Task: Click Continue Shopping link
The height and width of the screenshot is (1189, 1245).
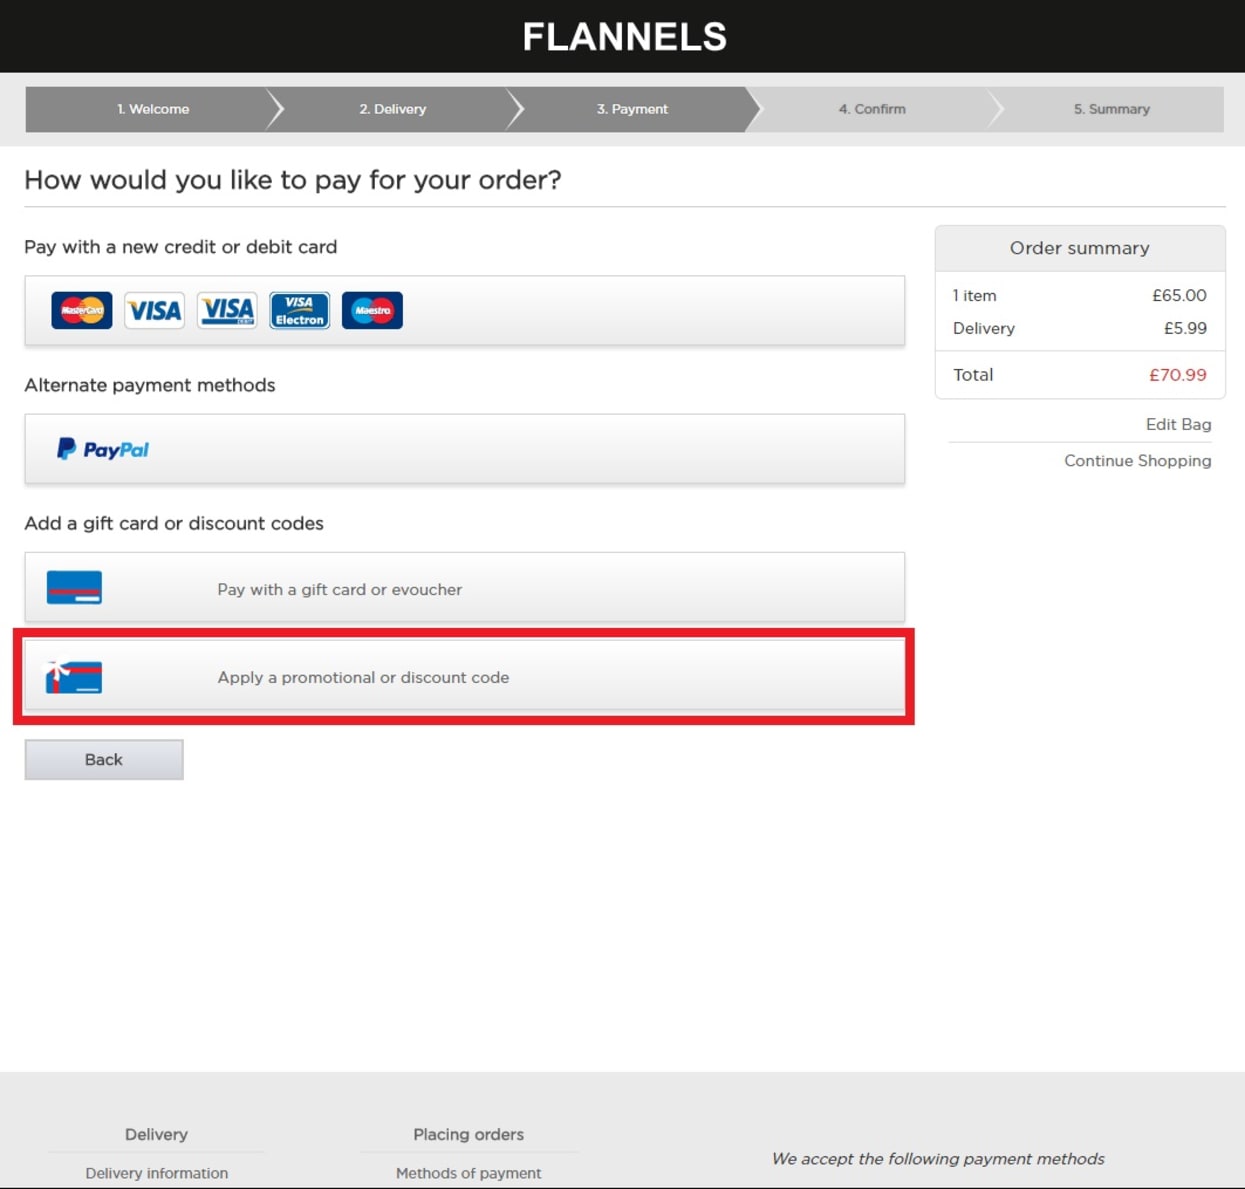Action: point(1137,461)
